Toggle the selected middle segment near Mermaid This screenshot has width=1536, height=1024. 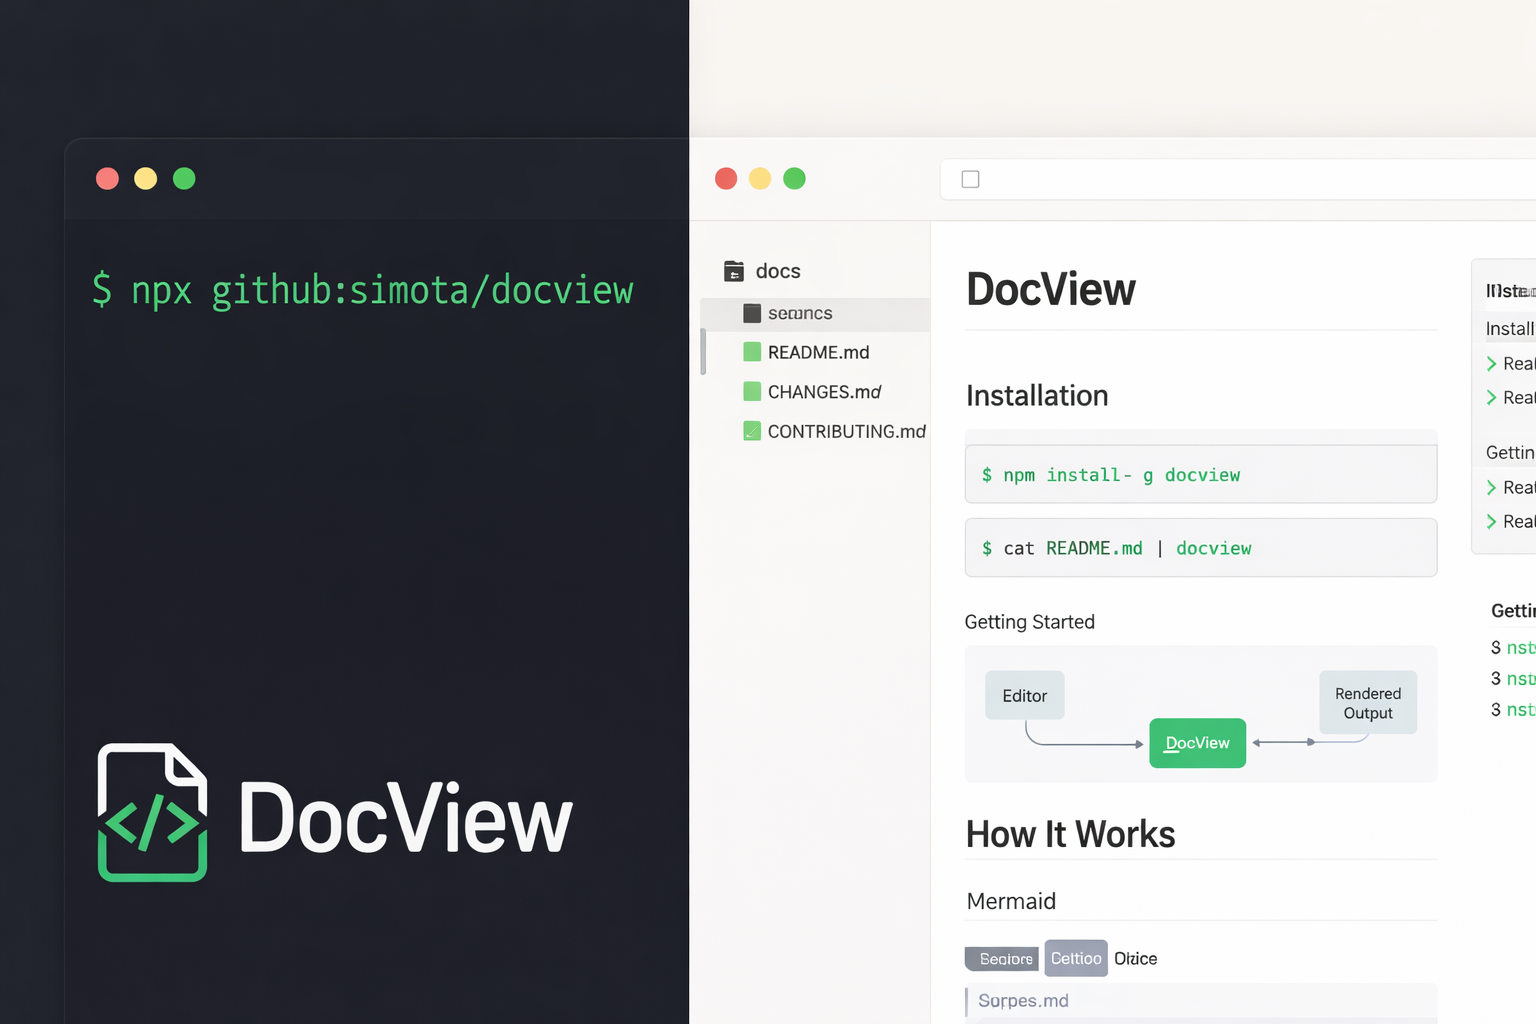(x=1075, y=958)
